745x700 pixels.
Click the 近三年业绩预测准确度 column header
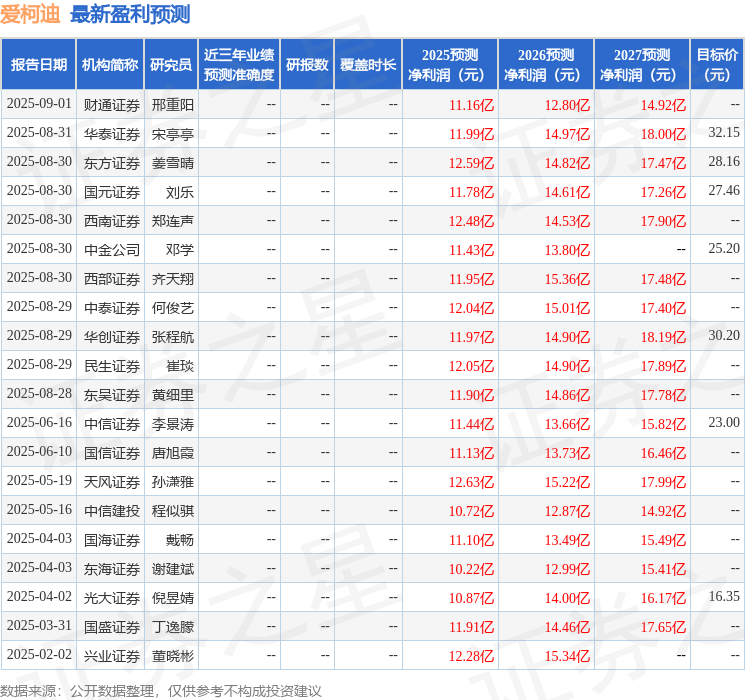click(x=239, y=64)
